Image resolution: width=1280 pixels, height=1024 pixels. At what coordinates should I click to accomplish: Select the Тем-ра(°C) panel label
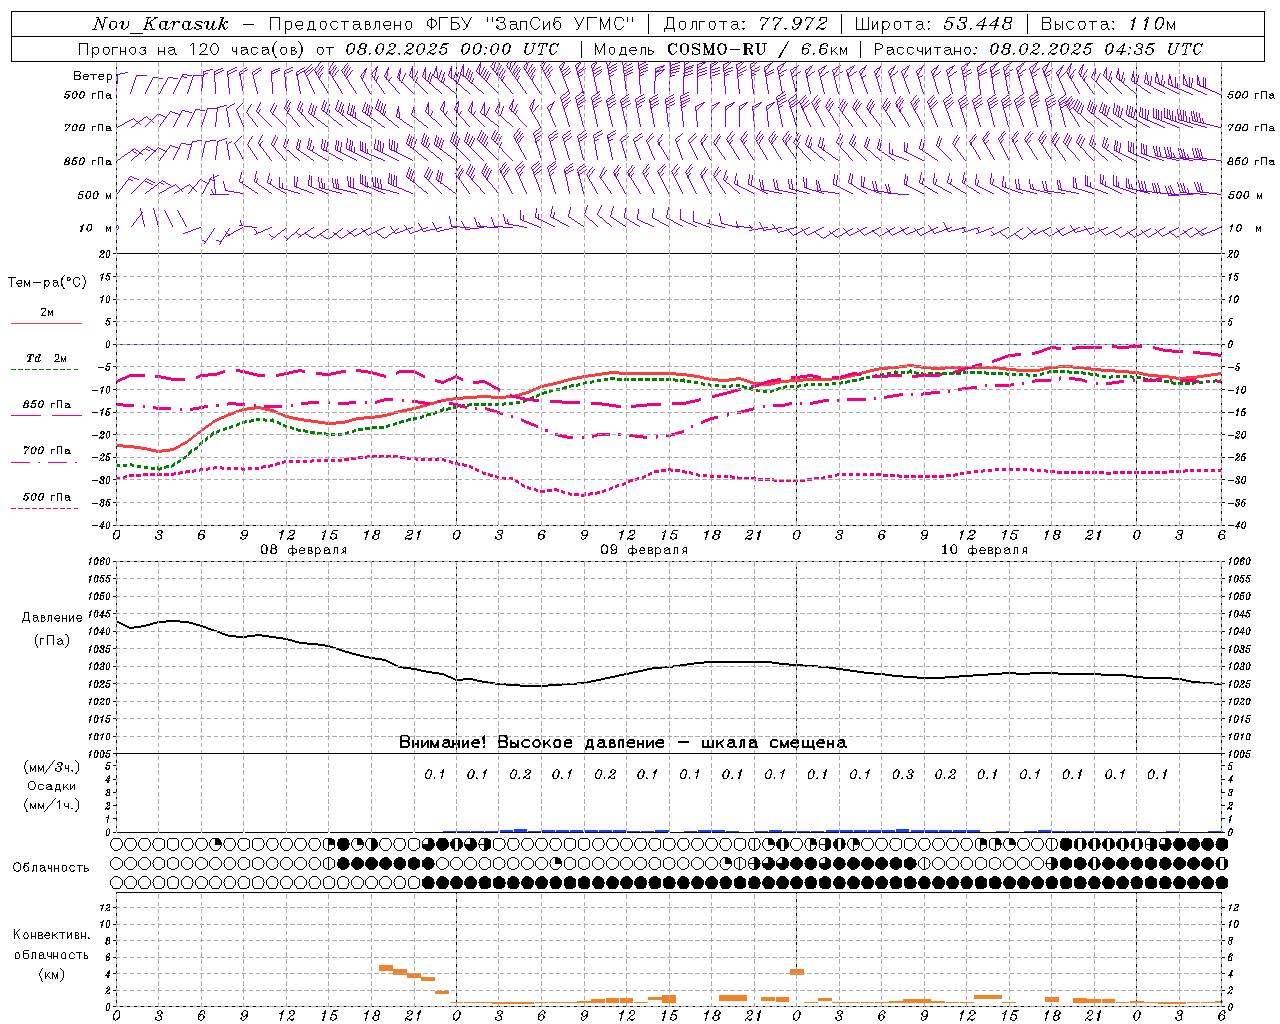[47, 283]
